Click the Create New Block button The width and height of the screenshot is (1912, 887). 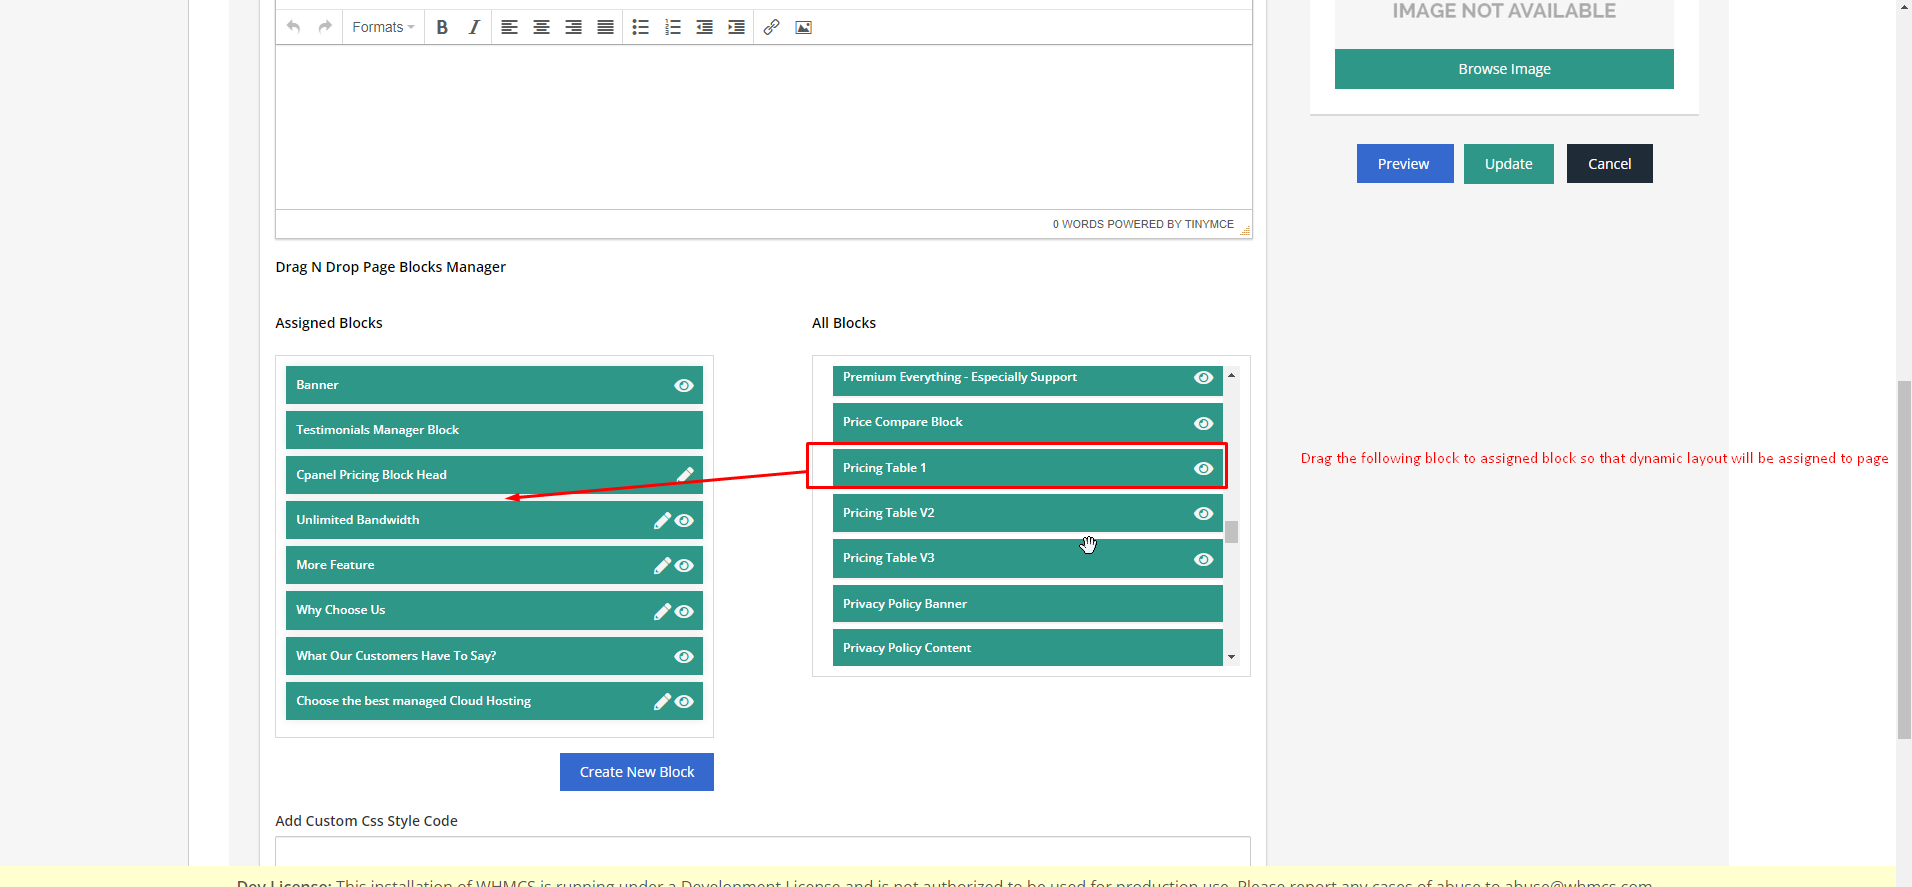pos(637,772)
